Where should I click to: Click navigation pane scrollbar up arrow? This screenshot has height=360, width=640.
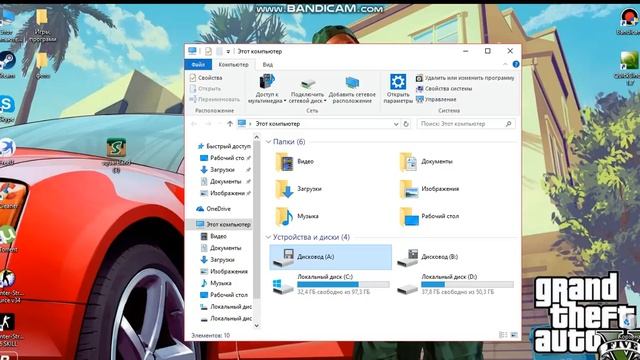(256, 137)
